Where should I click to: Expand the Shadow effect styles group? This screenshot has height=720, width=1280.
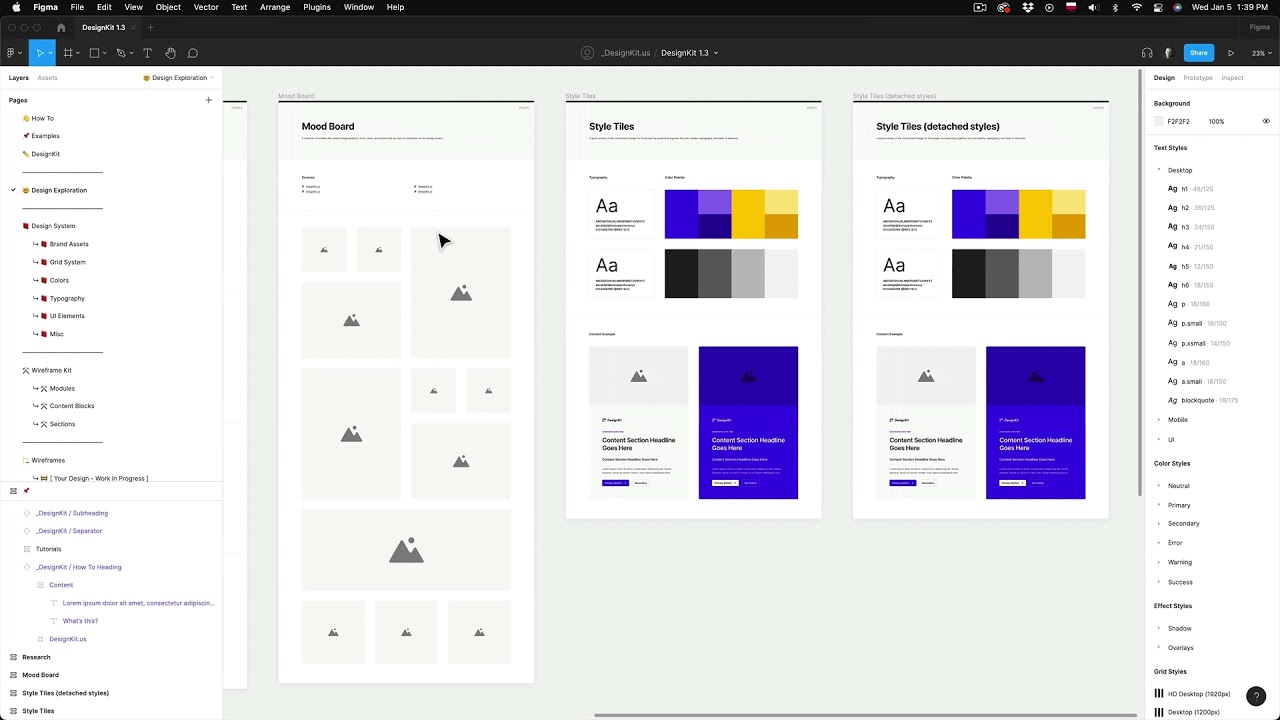(x=1159, y=629)
